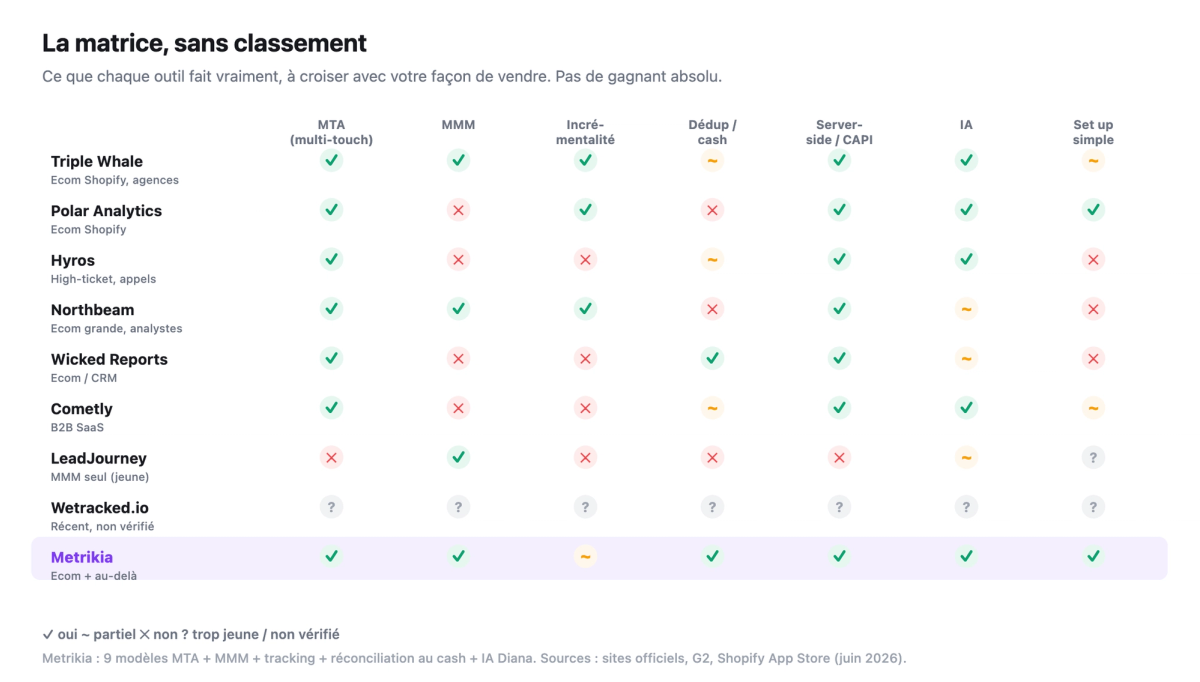Select the Metrikia tool name

[82, 557]
